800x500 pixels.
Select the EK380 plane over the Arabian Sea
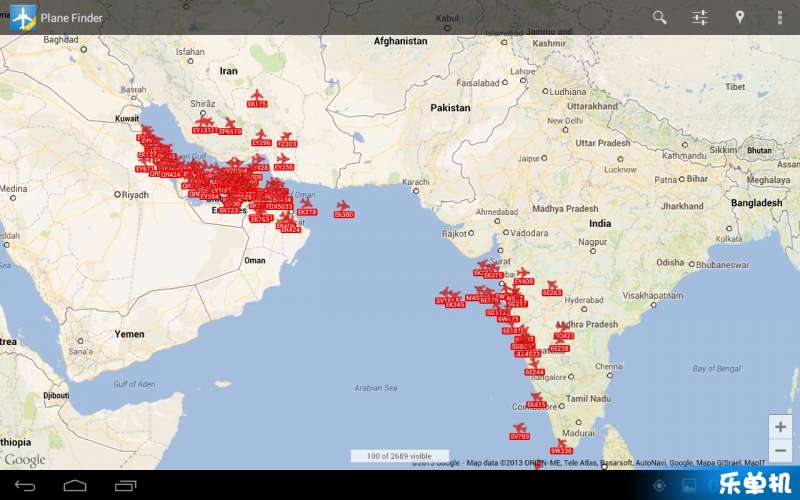[x=343, y=209]
